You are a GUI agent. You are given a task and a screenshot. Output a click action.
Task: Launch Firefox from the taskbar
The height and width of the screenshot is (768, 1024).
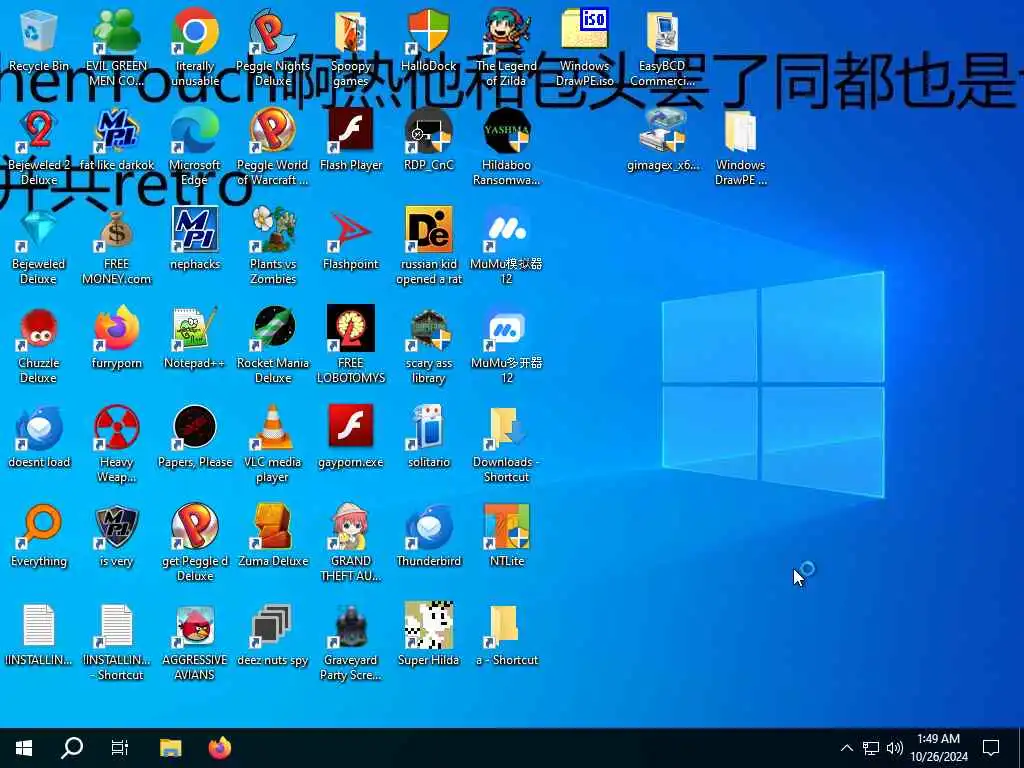(220, 748)
